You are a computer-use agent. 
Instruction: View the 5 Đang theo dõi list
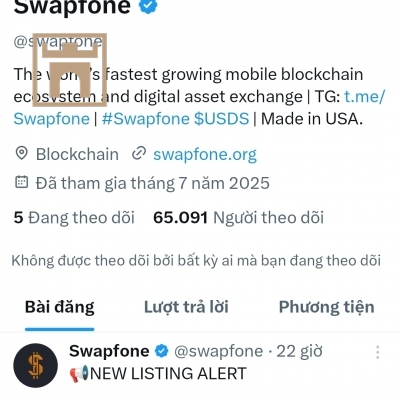coord(74,217)
